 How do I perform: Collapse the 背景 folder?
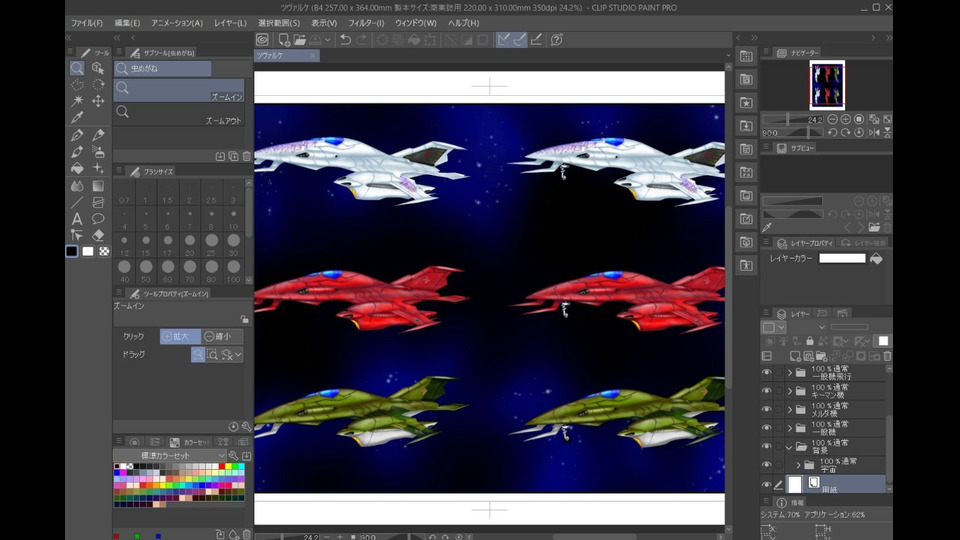point(790,447)
